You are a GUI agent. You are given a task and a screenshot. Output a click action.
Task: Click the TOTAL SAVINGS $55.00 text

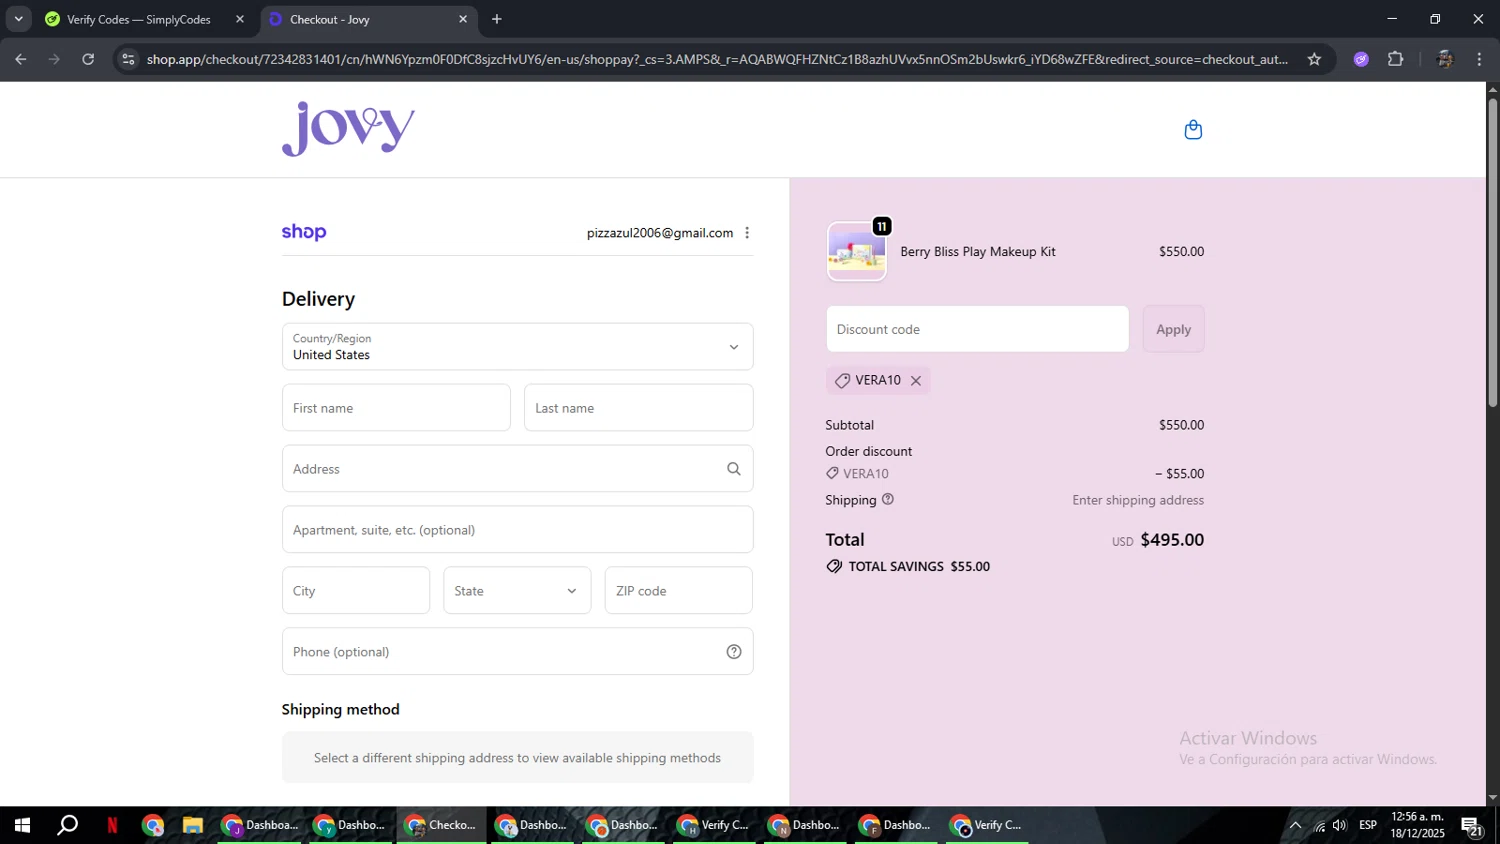919,566
